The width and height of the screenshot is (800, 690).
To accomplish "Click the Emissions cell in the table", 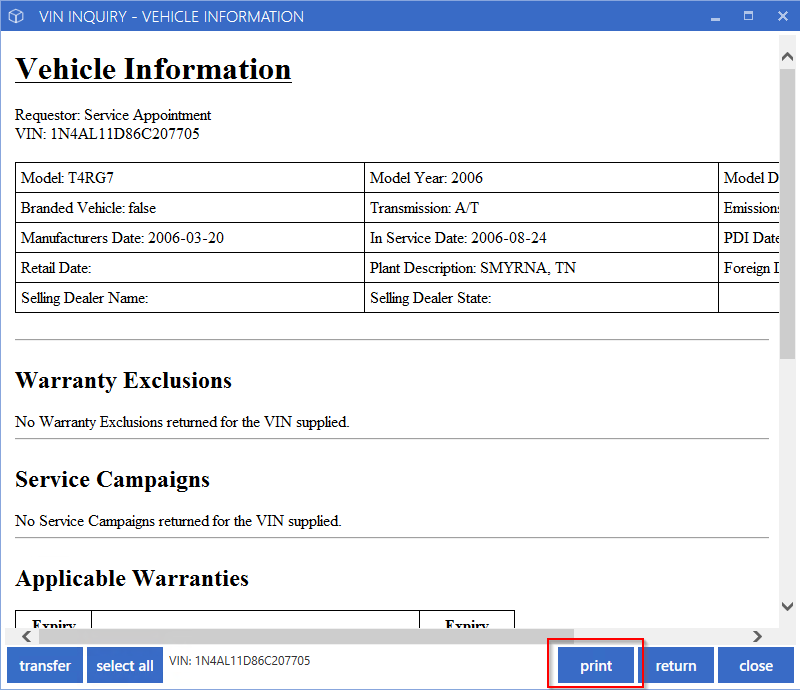I will click(749, 208).
